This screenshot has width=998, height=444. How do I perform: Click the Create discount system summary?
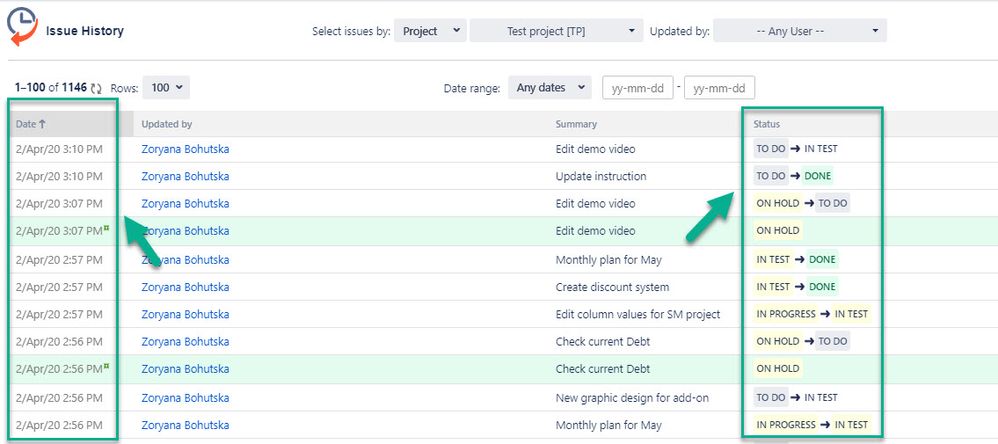click(612, 287)
